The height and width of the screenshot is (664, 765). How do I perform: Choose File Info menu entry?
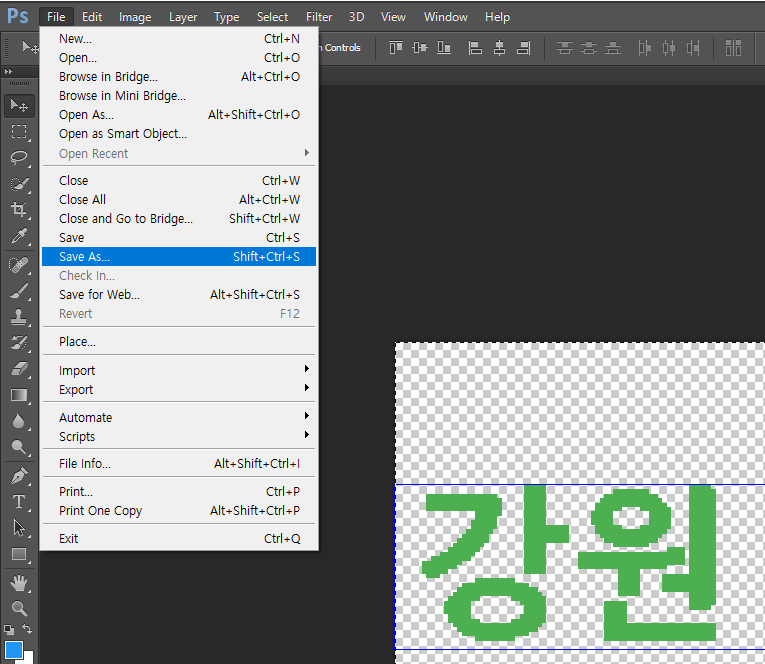[179, 463]
